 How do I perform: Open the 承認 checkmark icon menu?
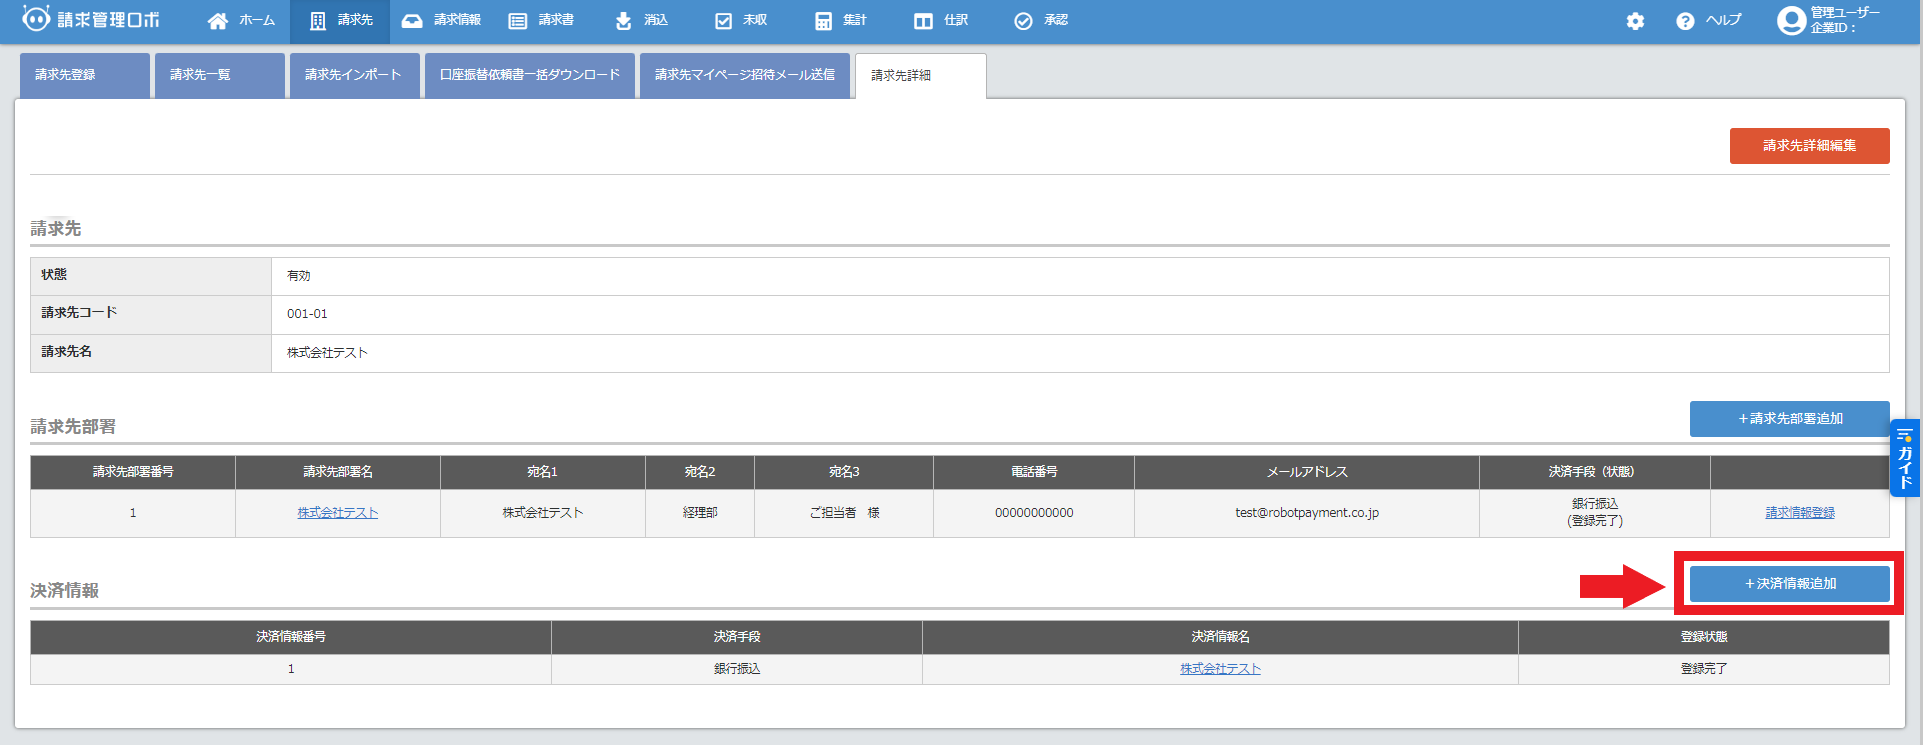click(1041, 21)
